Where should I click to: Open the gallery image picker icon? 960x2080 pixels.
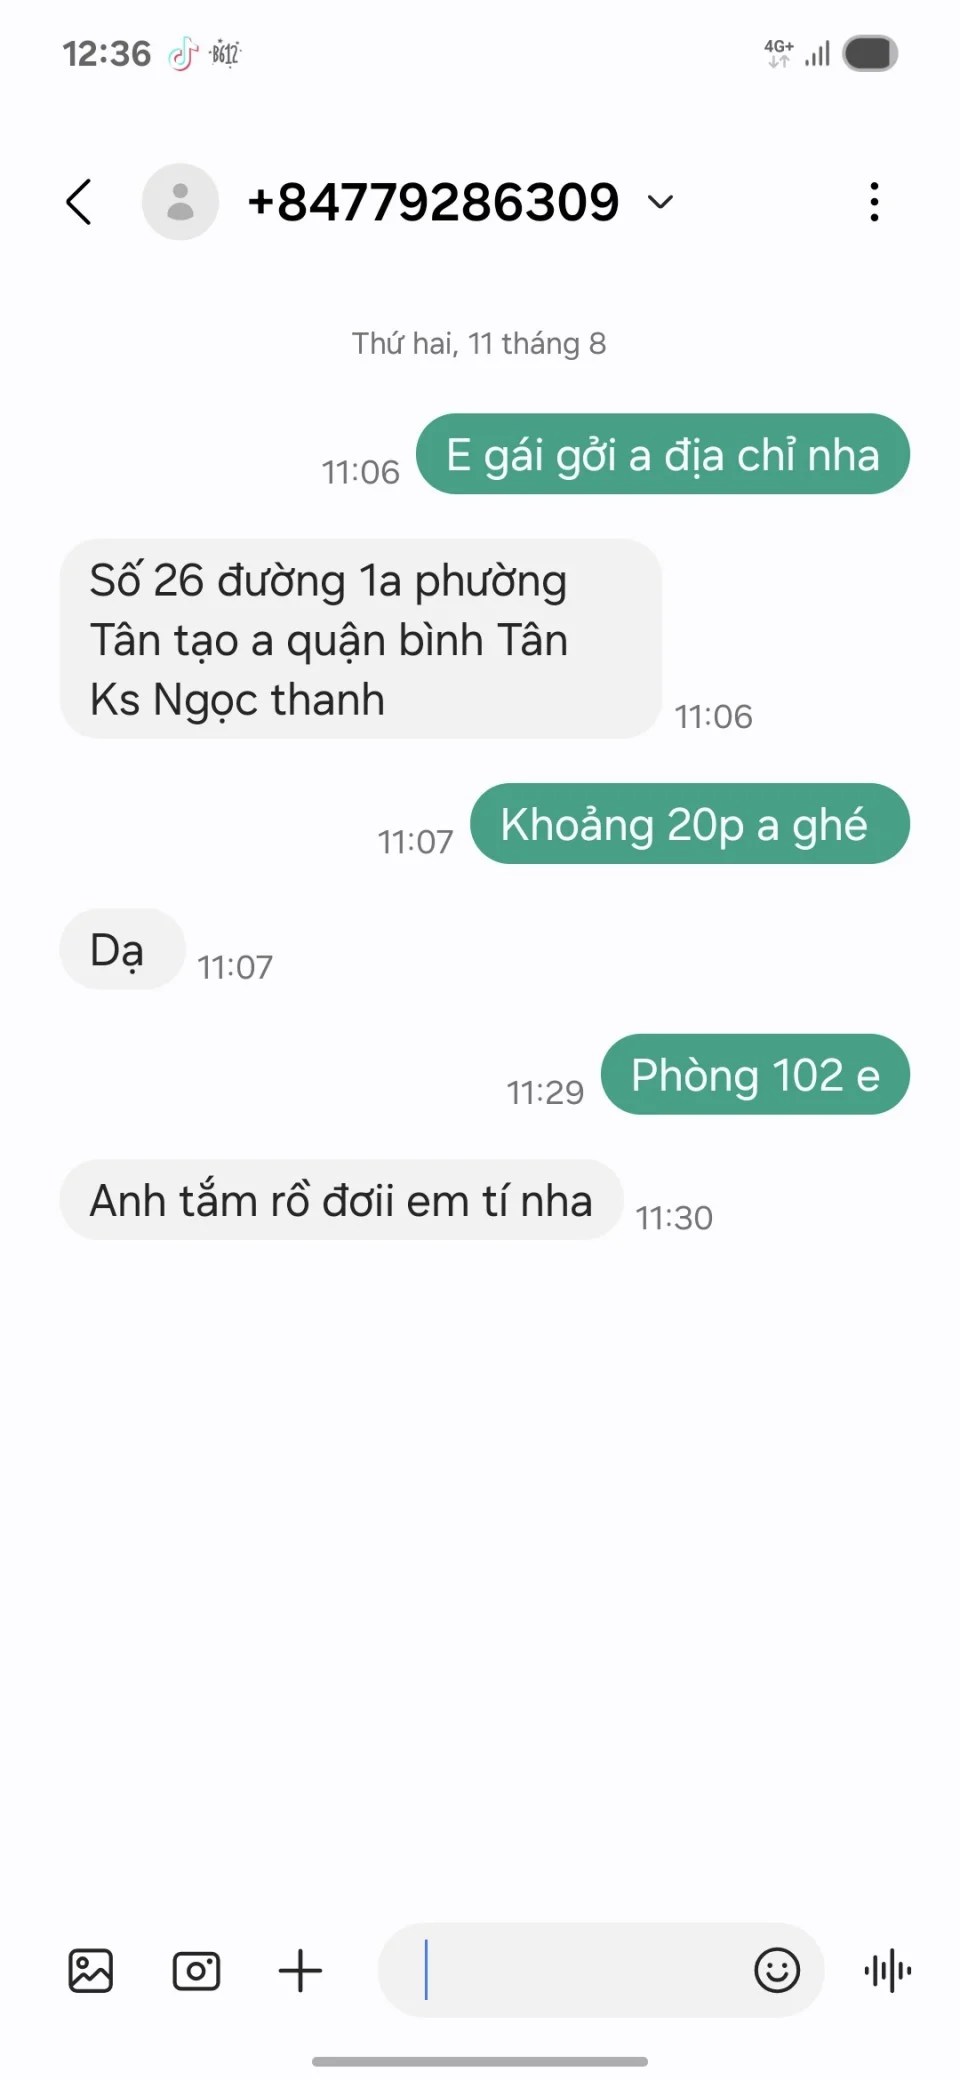[91, 1971]
